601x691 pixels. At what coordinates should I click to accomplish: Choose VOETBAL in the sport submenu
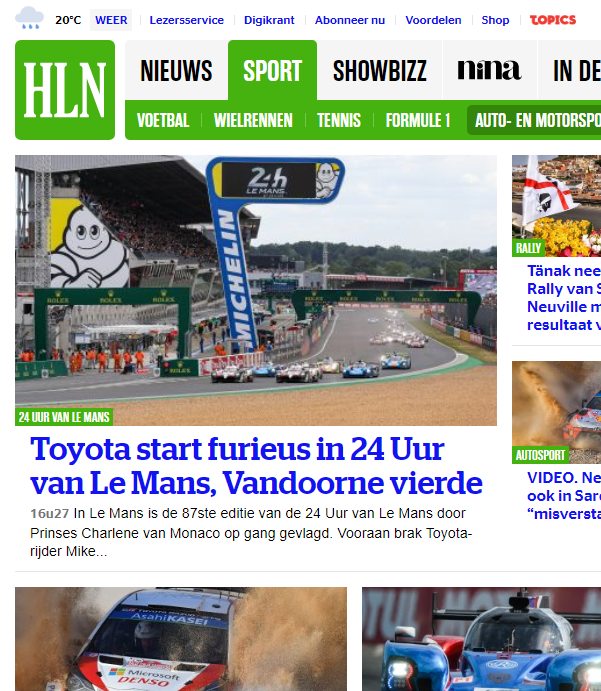pos(163,120)
